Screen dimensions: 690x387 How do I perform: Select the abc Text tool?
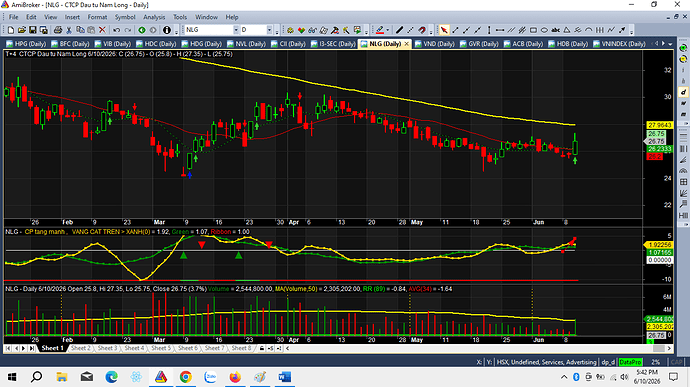click(x=556, y=30)
